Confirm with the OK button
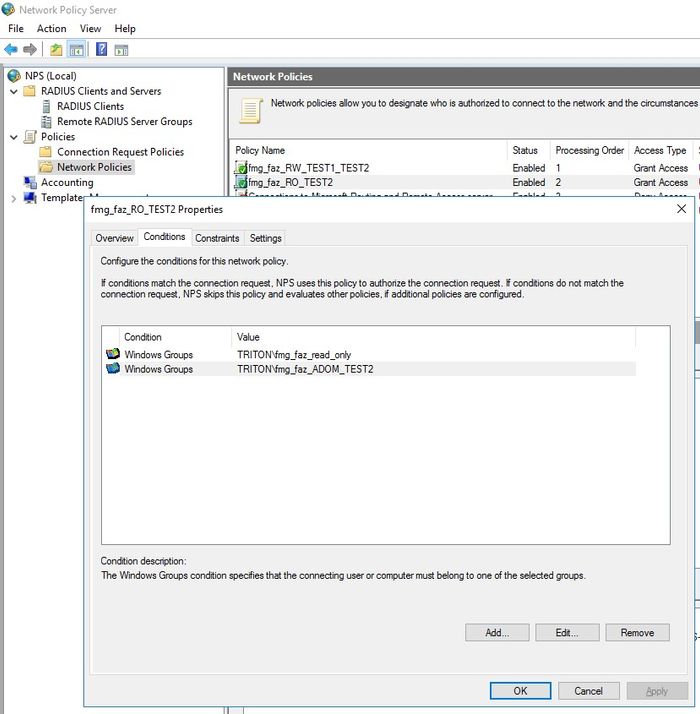This screenshot has width=700, height=714. [x=520, y=691]
